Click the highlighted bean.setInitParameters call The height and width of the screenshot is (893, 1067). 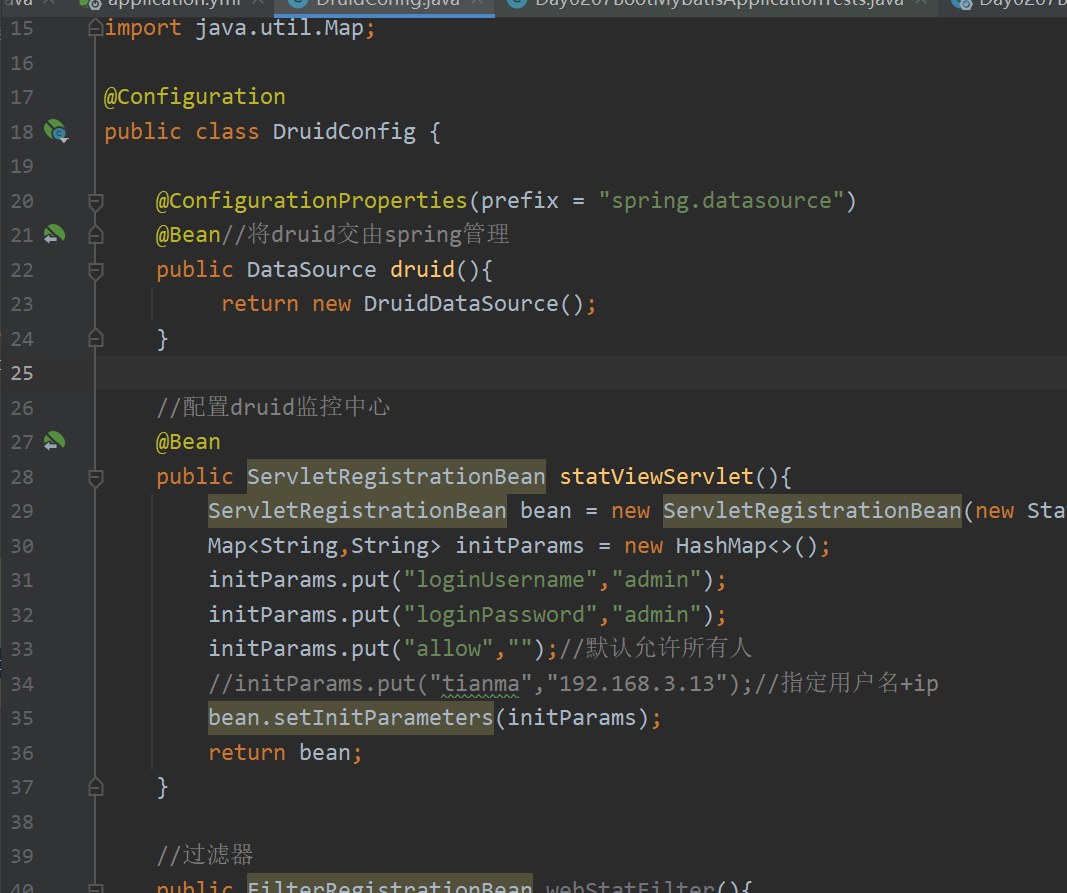(350, 718)
